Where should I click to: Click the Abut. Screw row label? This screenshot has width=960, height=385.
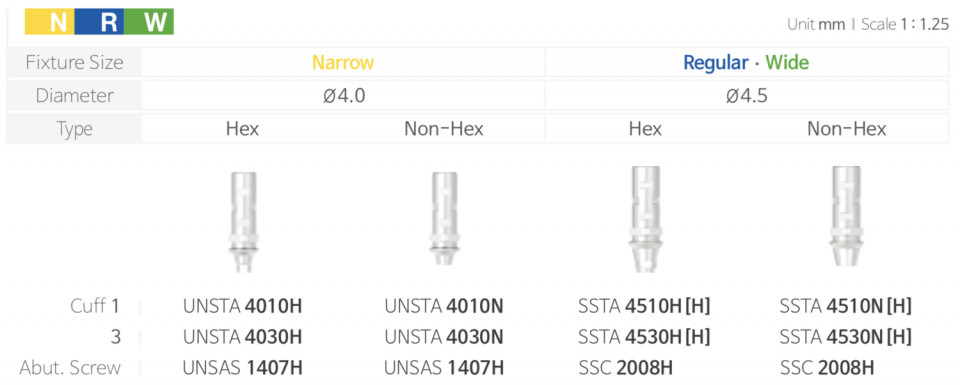70,368
